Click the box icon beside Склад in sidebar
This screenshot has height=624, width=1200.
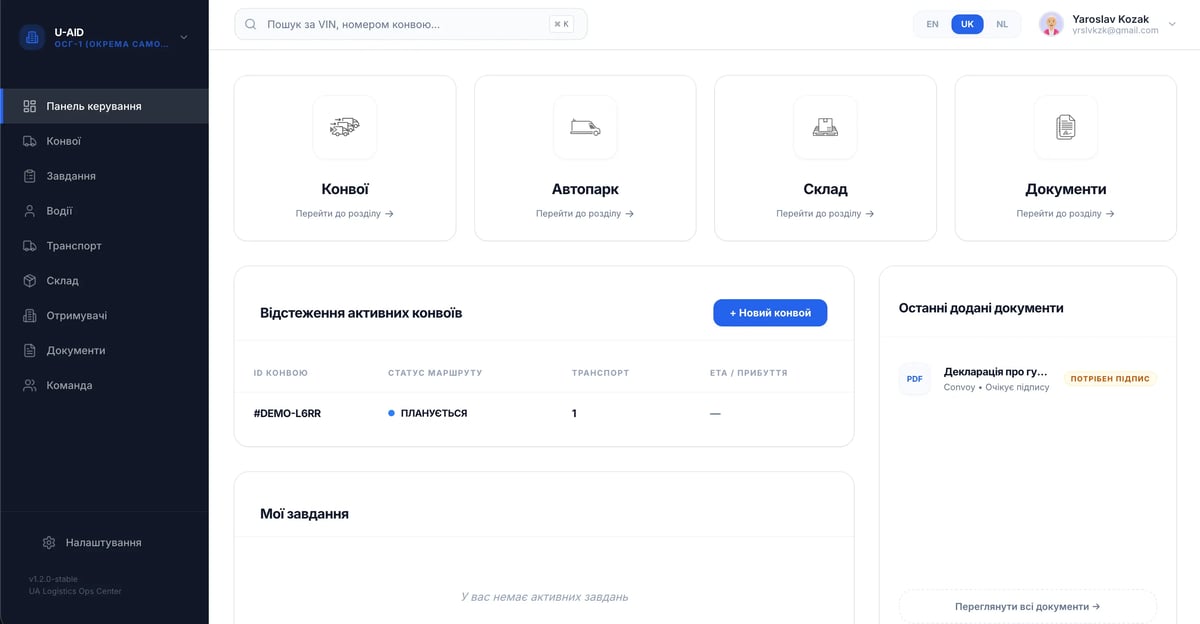pos(30,281)
